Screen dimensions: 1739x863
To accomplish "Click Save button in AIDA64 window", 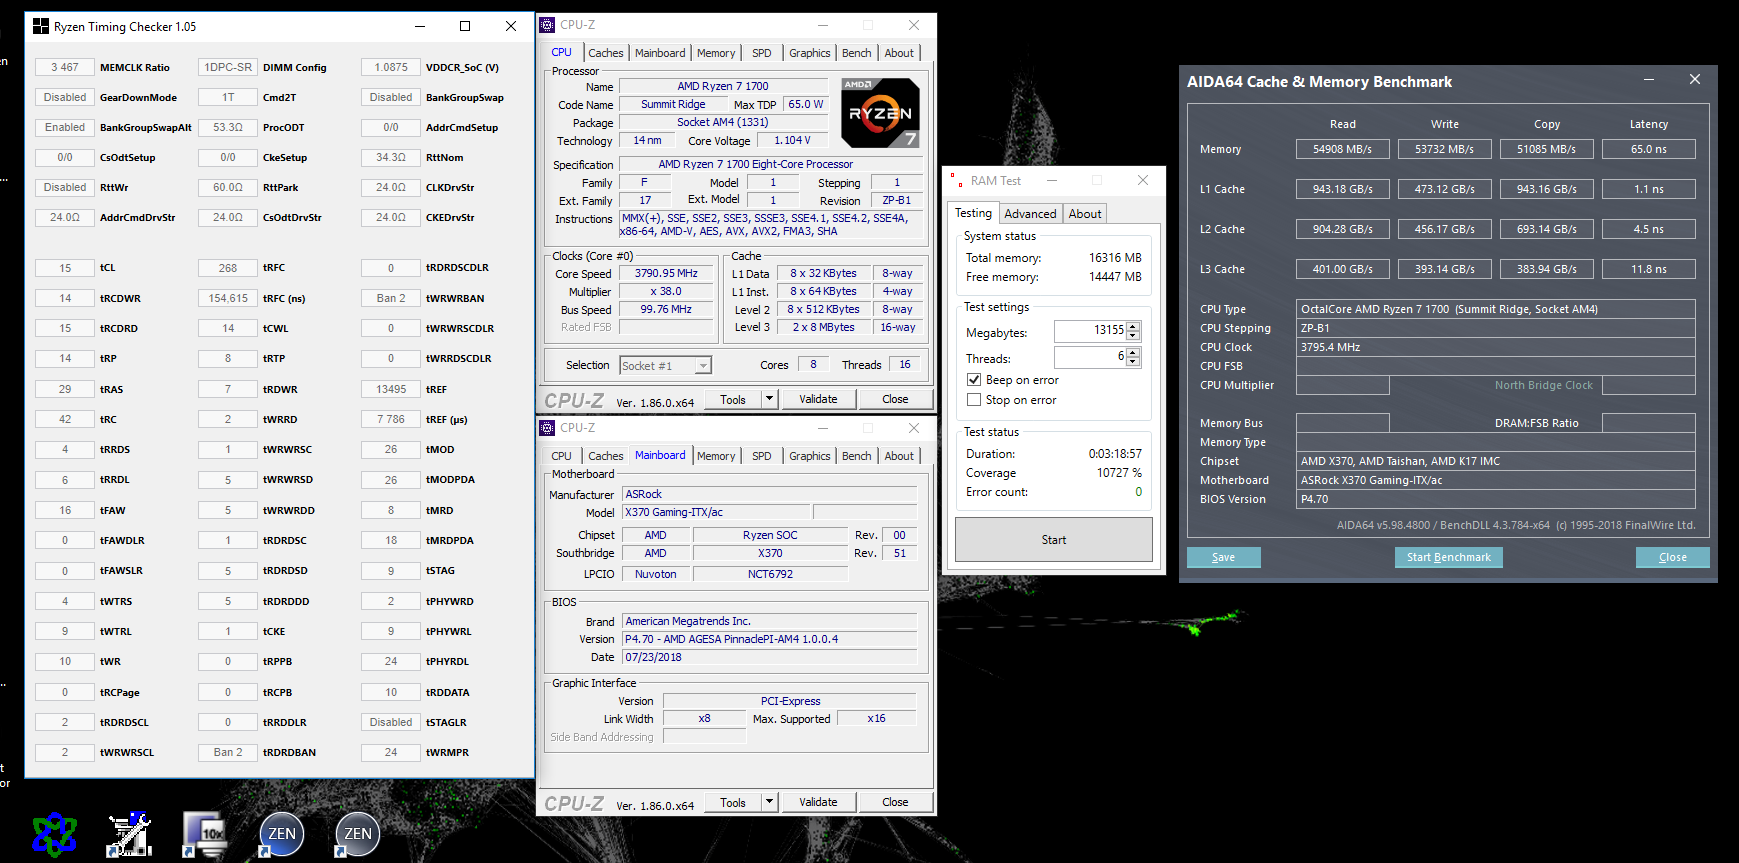I will tap(1223, 558).
